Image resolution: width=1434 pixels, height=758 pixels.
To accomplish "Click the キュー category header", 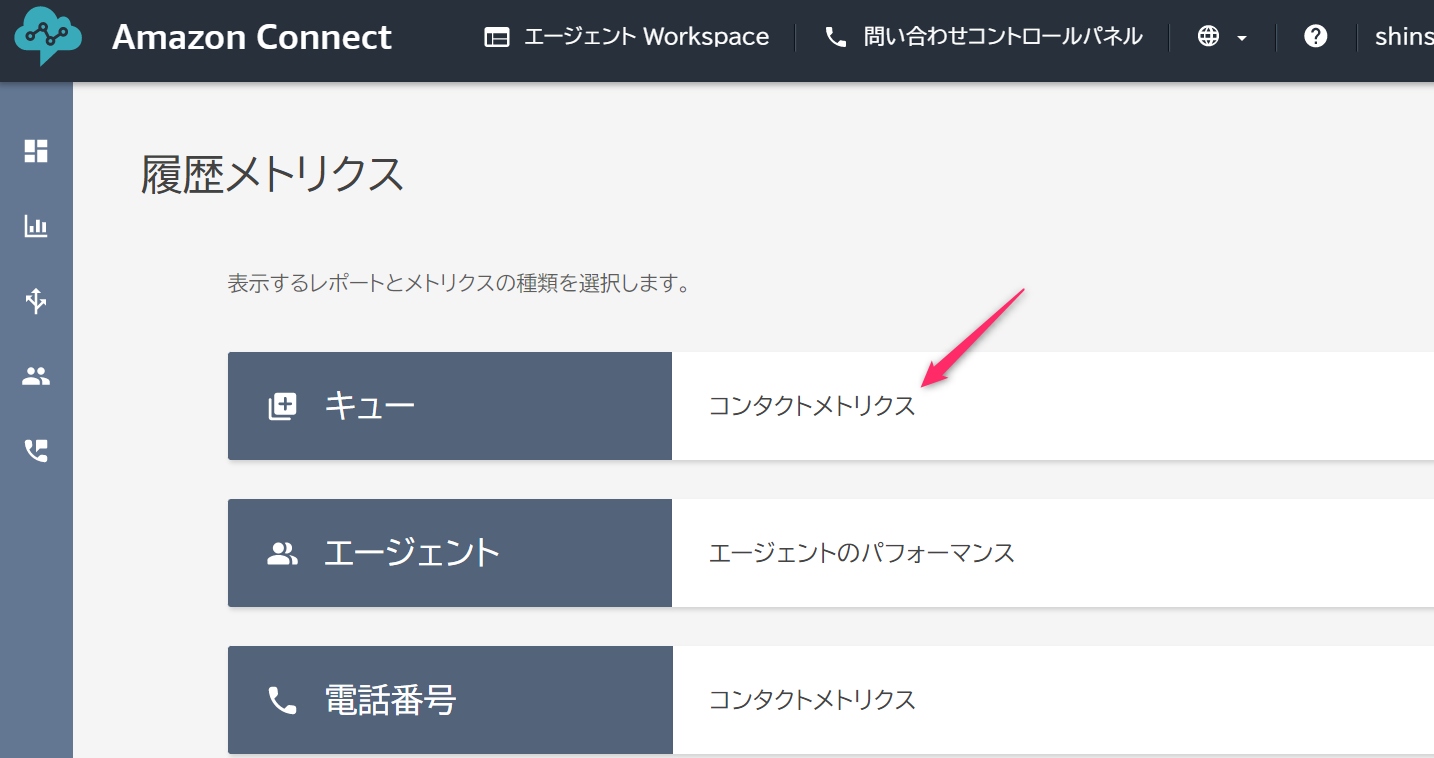I will tap(450, 406).
